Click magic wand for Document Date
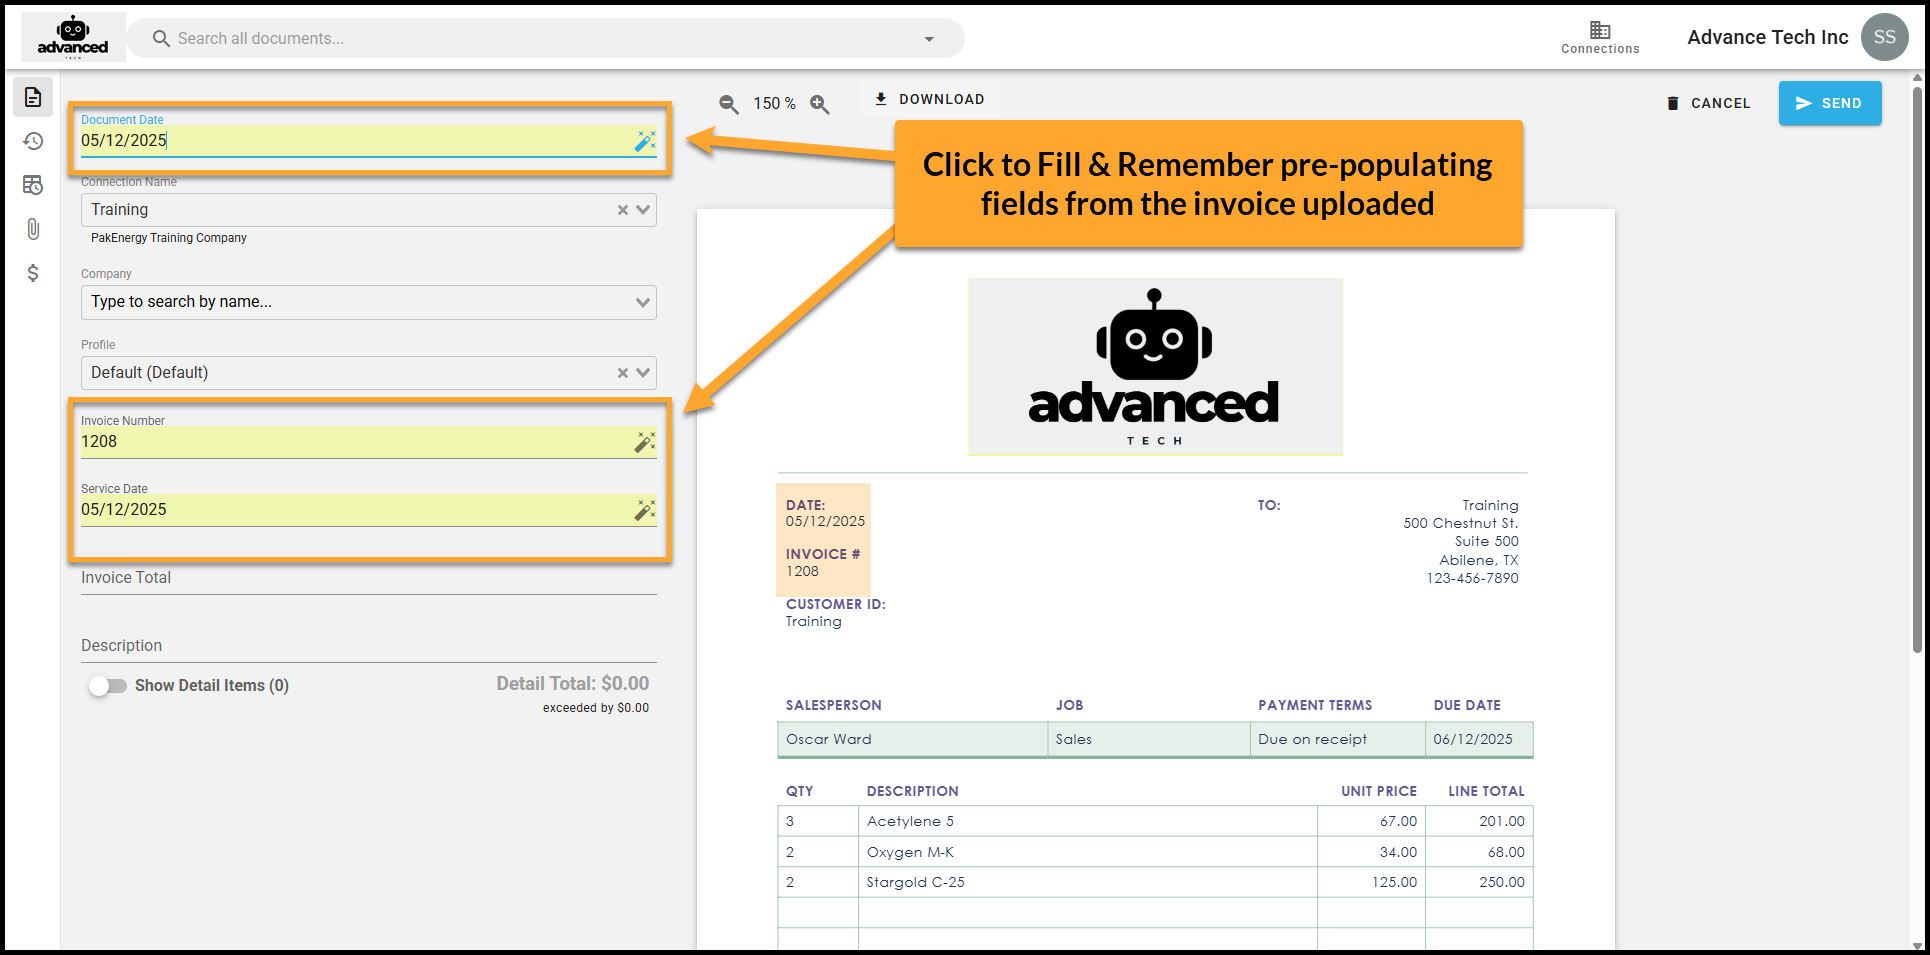Viewport: 1930px width, 955px height. point(645,141)
